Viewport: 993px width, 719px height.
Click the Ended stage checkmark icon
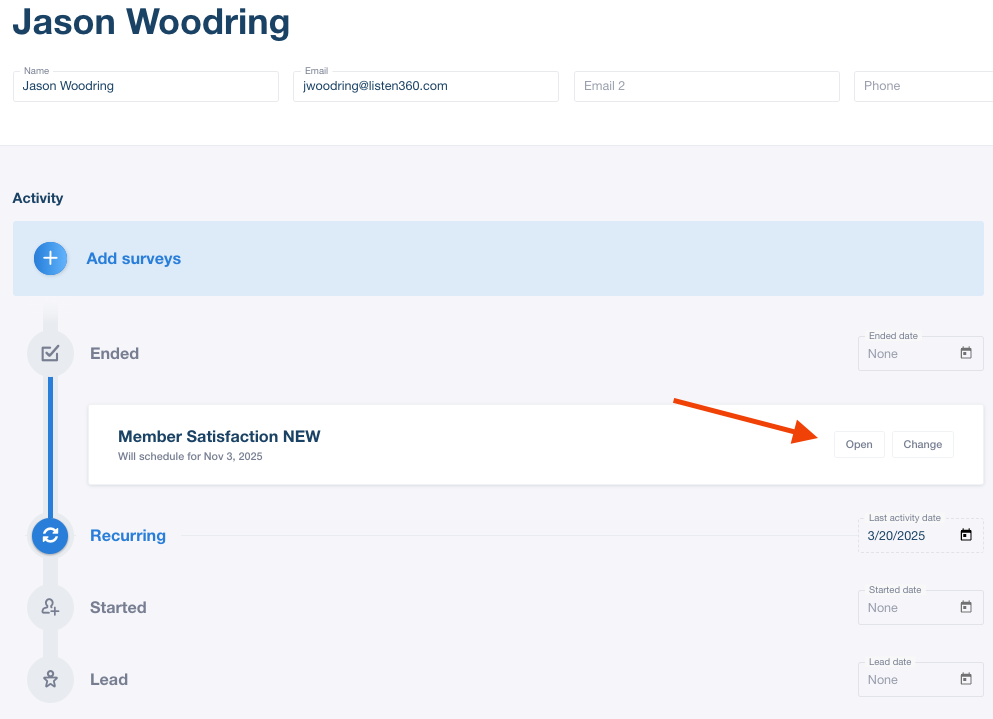(x=50, y=353)
